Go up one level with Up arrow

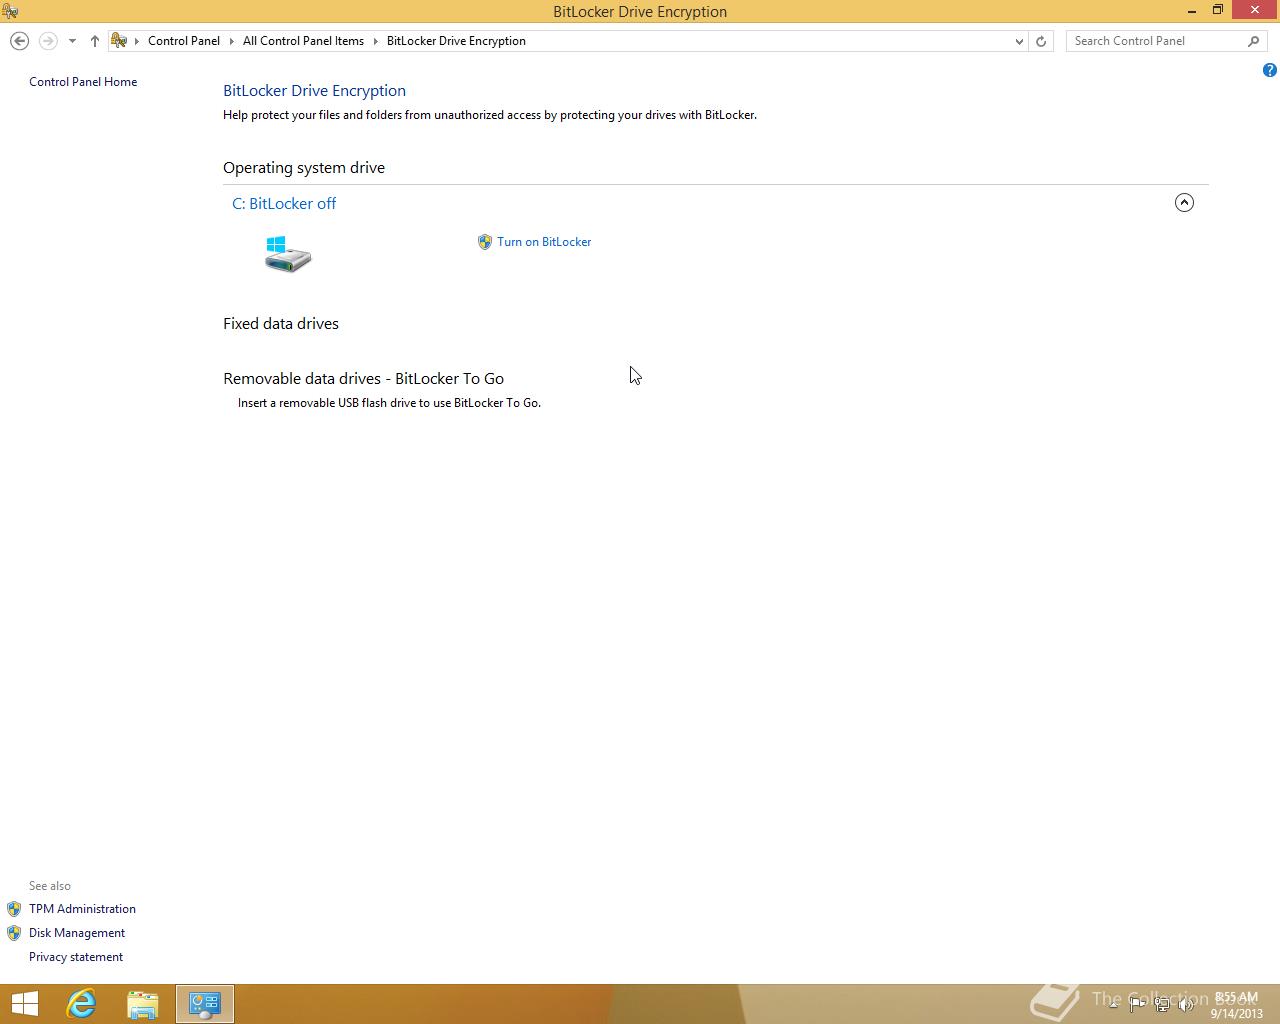[x=95, y=41]
